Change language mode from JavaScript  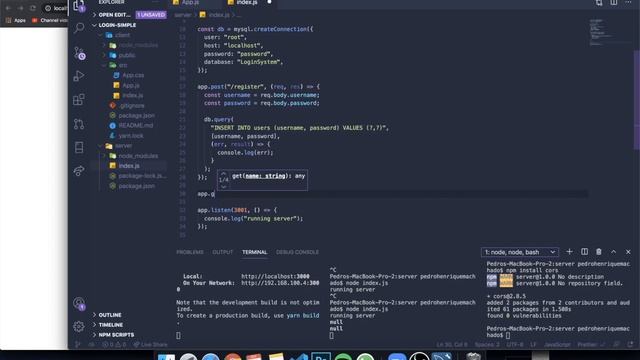click(x=557, y=344)
